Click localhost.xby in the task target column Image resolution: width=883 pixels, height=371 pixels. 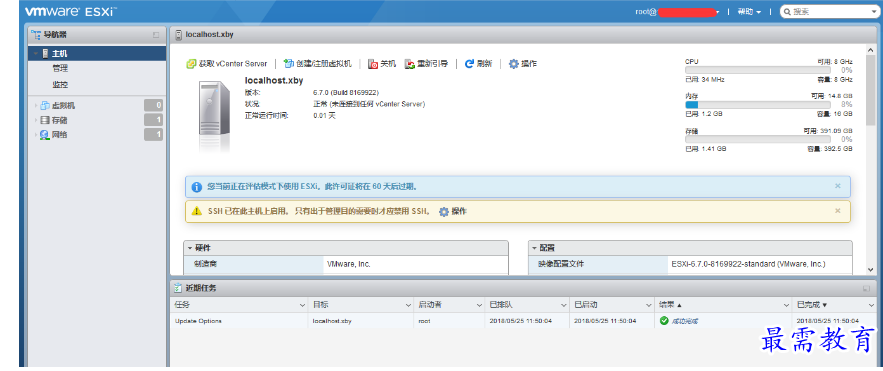[x=332, y=321]
